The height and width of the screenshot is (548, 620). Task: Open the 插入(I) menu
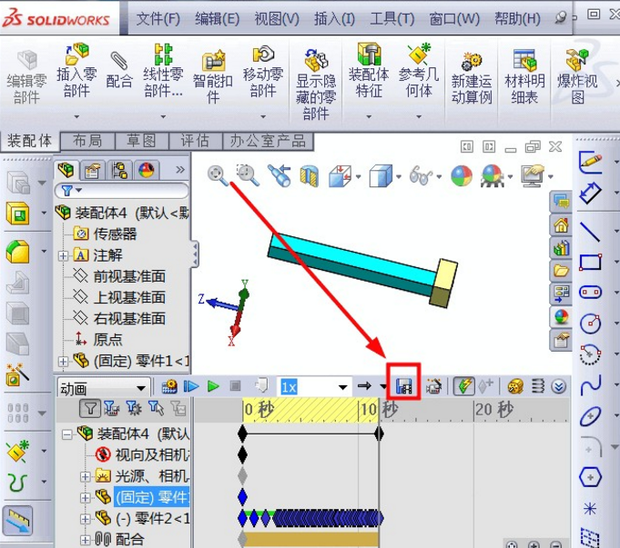334,19
